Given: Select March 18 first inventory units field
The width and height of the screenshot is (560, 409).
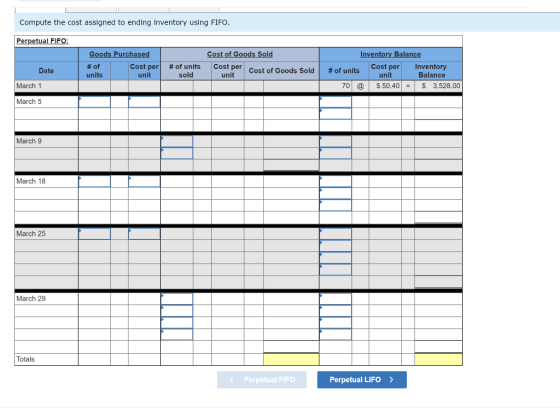Looking at the screenshot, I should point(335,181).
